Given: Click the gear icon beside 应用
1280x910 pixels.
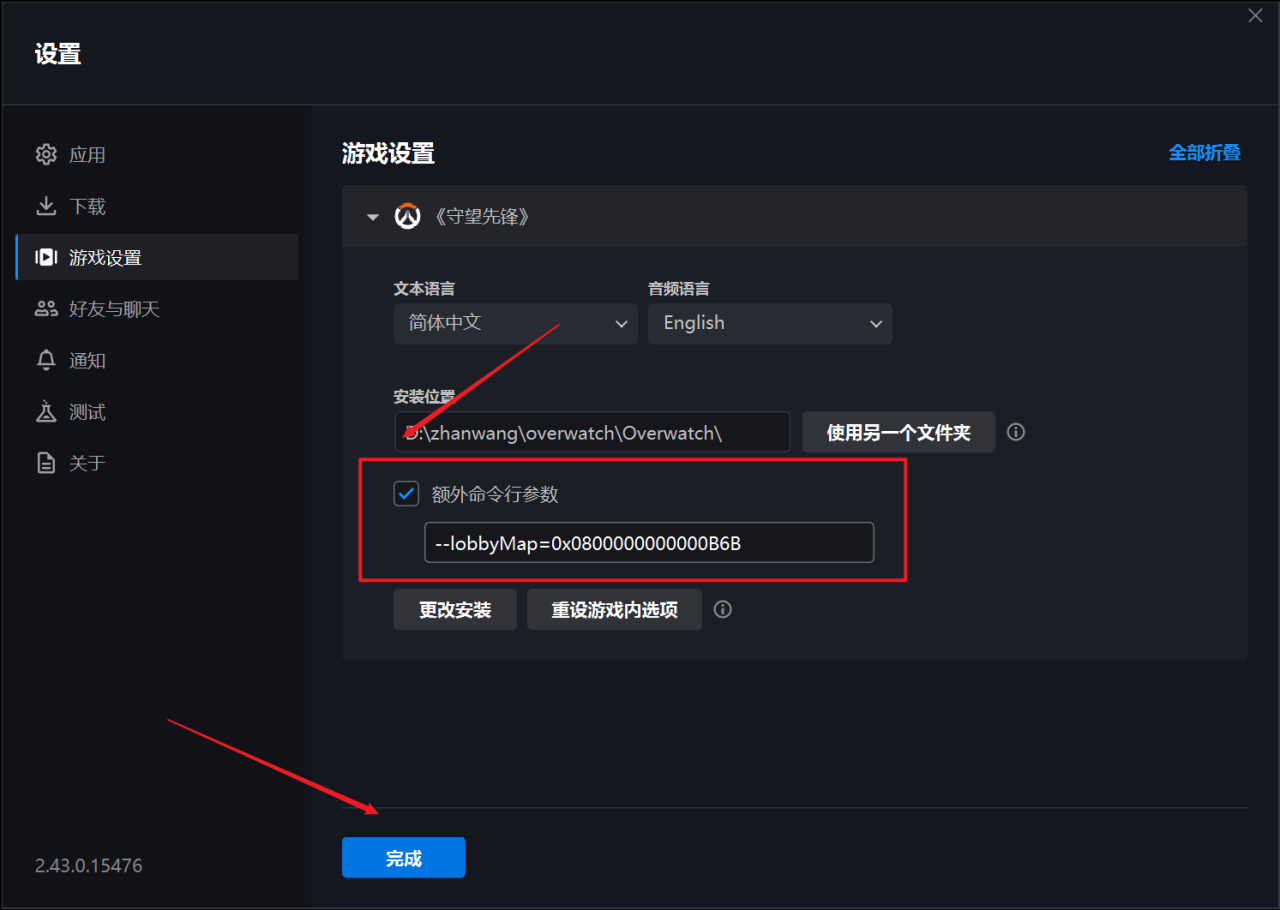Looking at the screenshot, I should (x=46, y=155).
